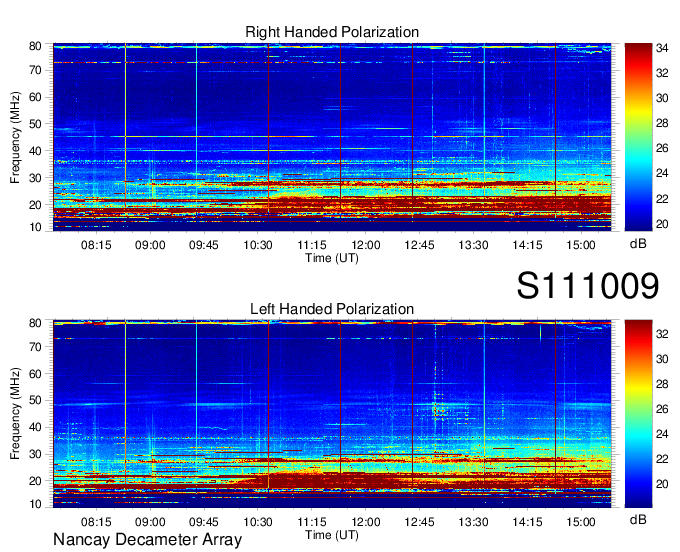This screenshot has width=680, height=552.
Task: Click the 50 MHz tick of Right Handed plot
Action: point(35,124)
